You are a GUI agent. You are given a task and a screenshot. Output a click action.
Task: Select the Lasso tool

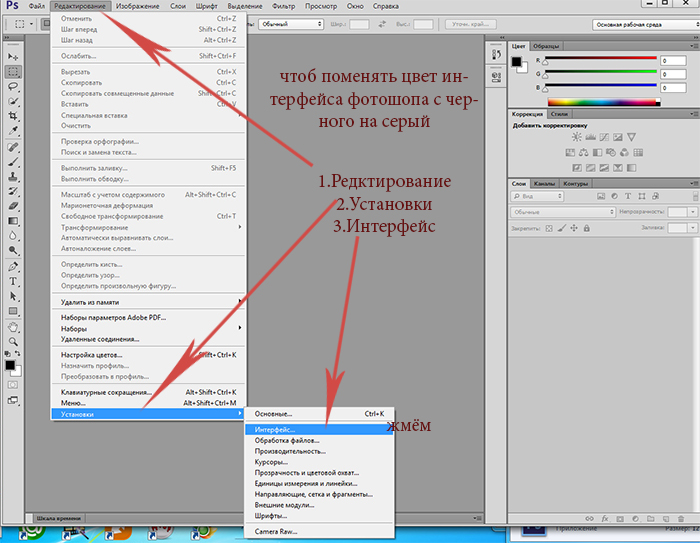tap(13, 86)
